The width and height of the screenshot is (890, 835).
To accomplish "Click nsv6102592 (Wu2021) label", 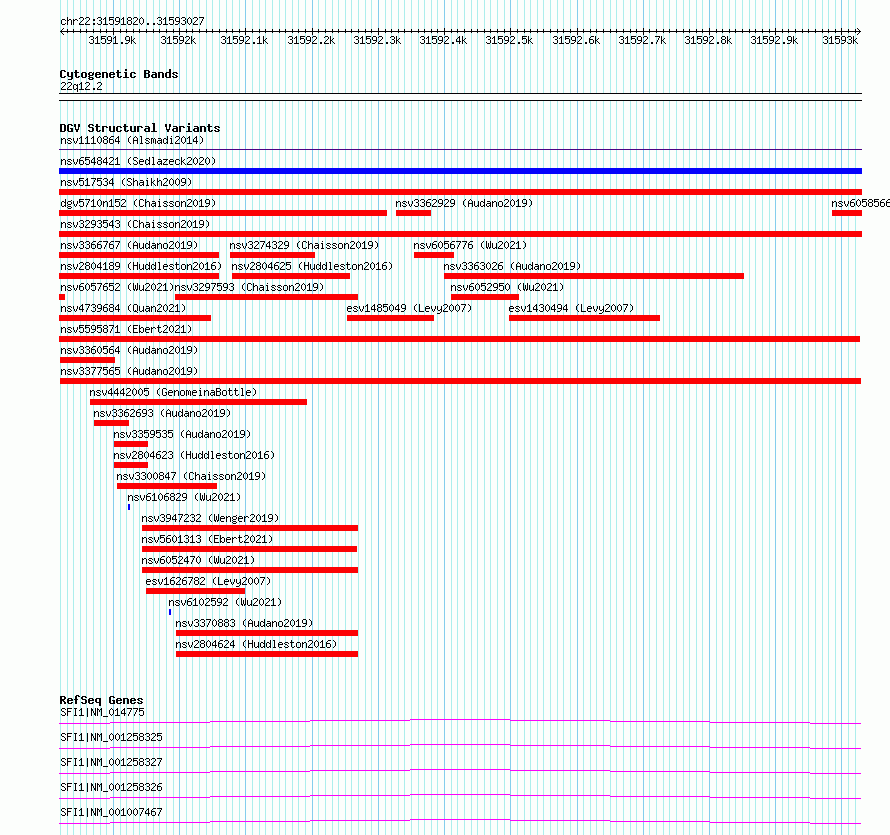I will click(x=225, y=602).
